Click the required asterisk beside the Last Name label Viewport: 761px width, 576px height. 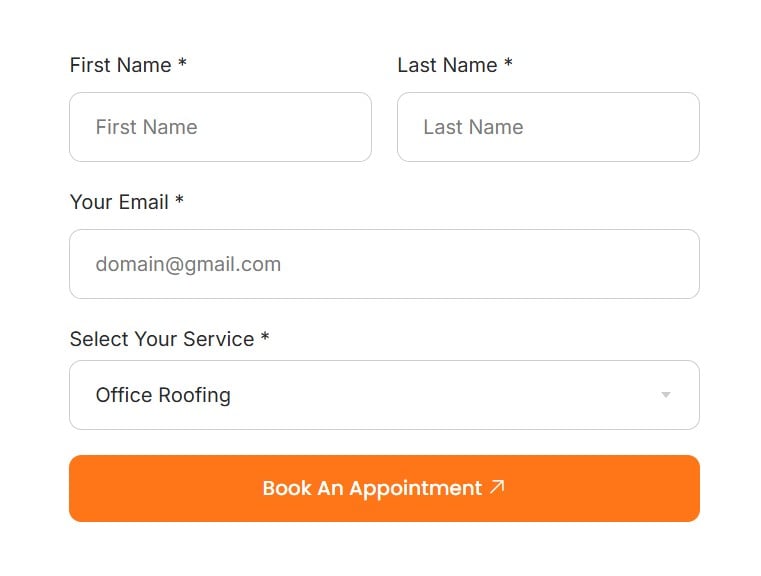point(508,63)
